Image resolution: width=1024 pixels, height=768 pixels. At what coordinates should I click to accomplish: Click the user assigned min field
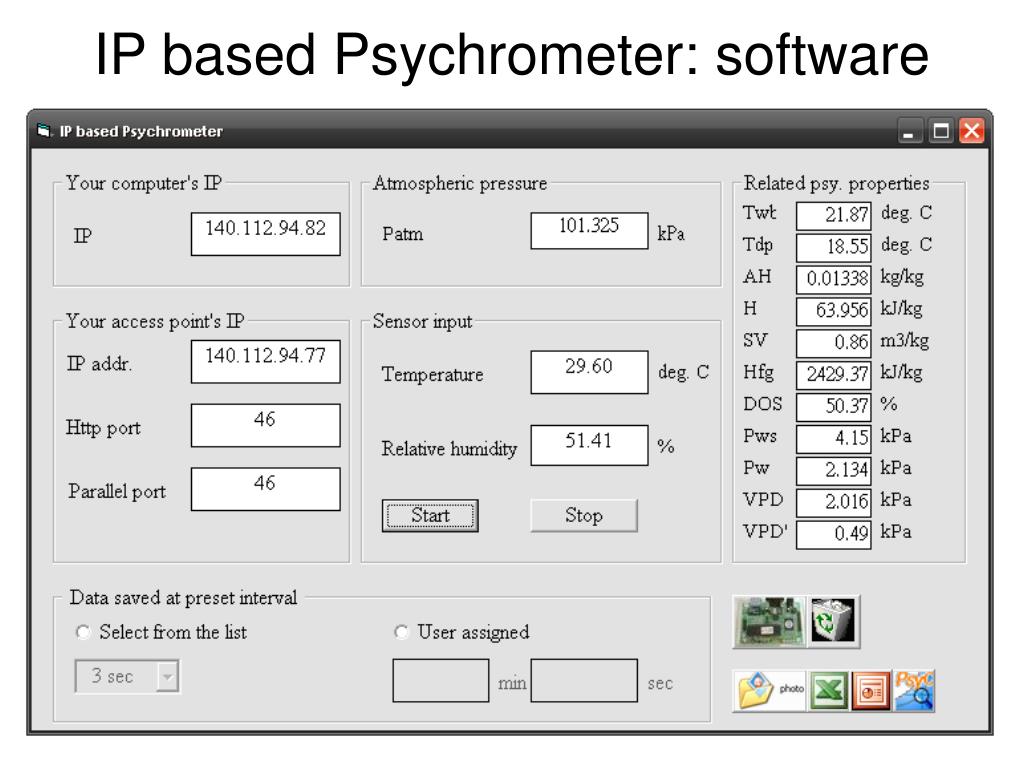[x=441, y=680]
